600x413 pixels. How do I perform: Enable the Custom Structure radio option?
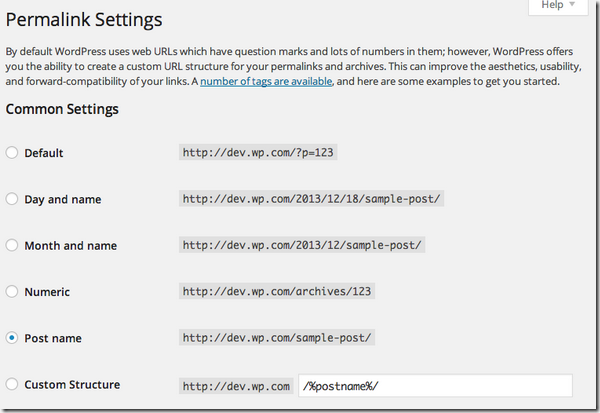click(12, 384)
